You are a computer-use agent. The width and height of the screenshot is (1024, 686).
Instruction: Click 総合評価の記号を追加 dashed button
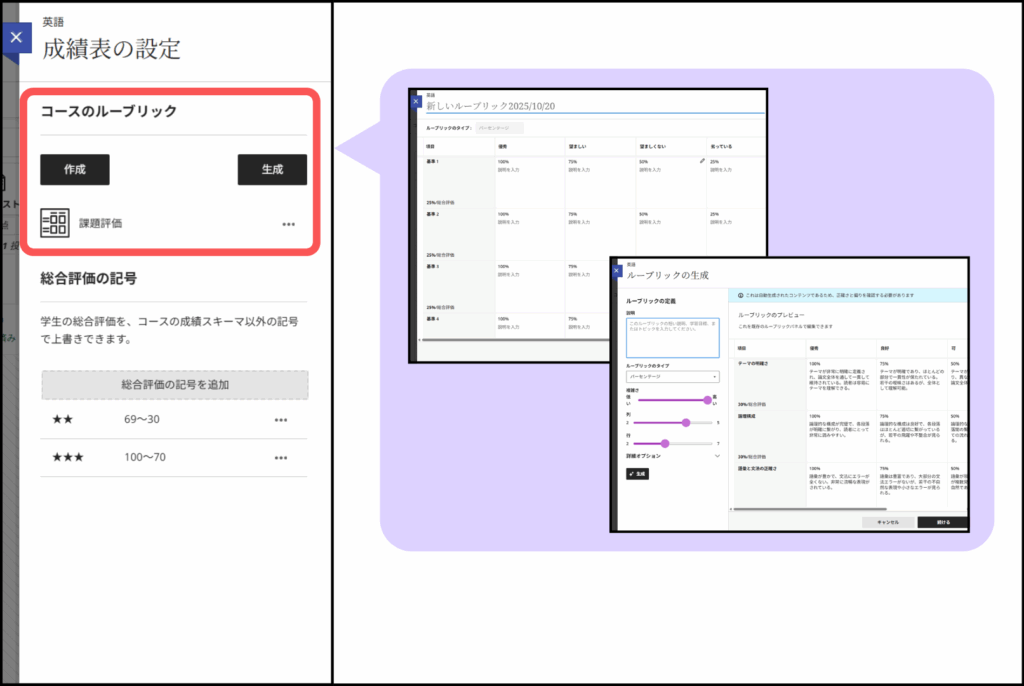175,385
